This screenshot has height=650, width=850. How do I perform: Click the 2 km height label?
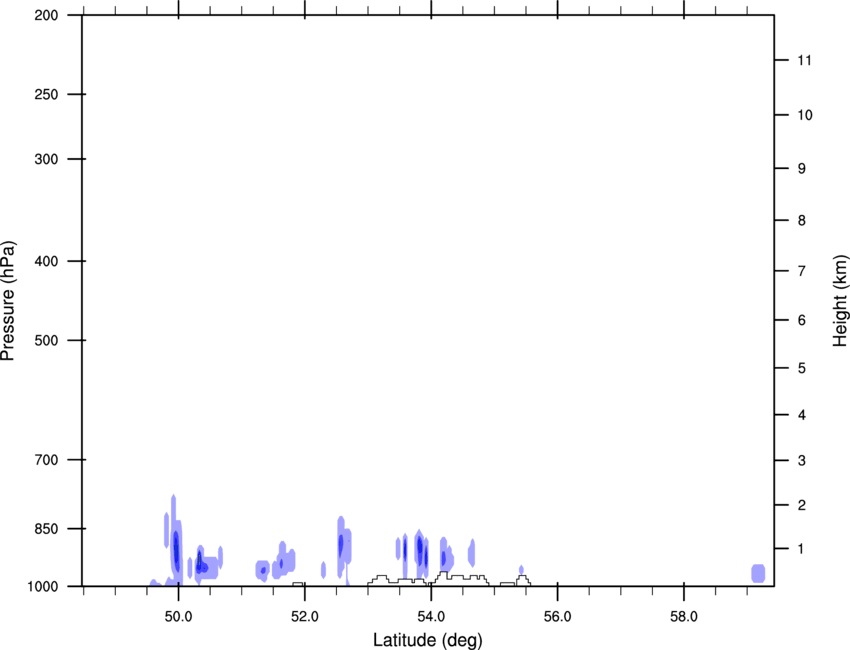[x=802, y=505]
